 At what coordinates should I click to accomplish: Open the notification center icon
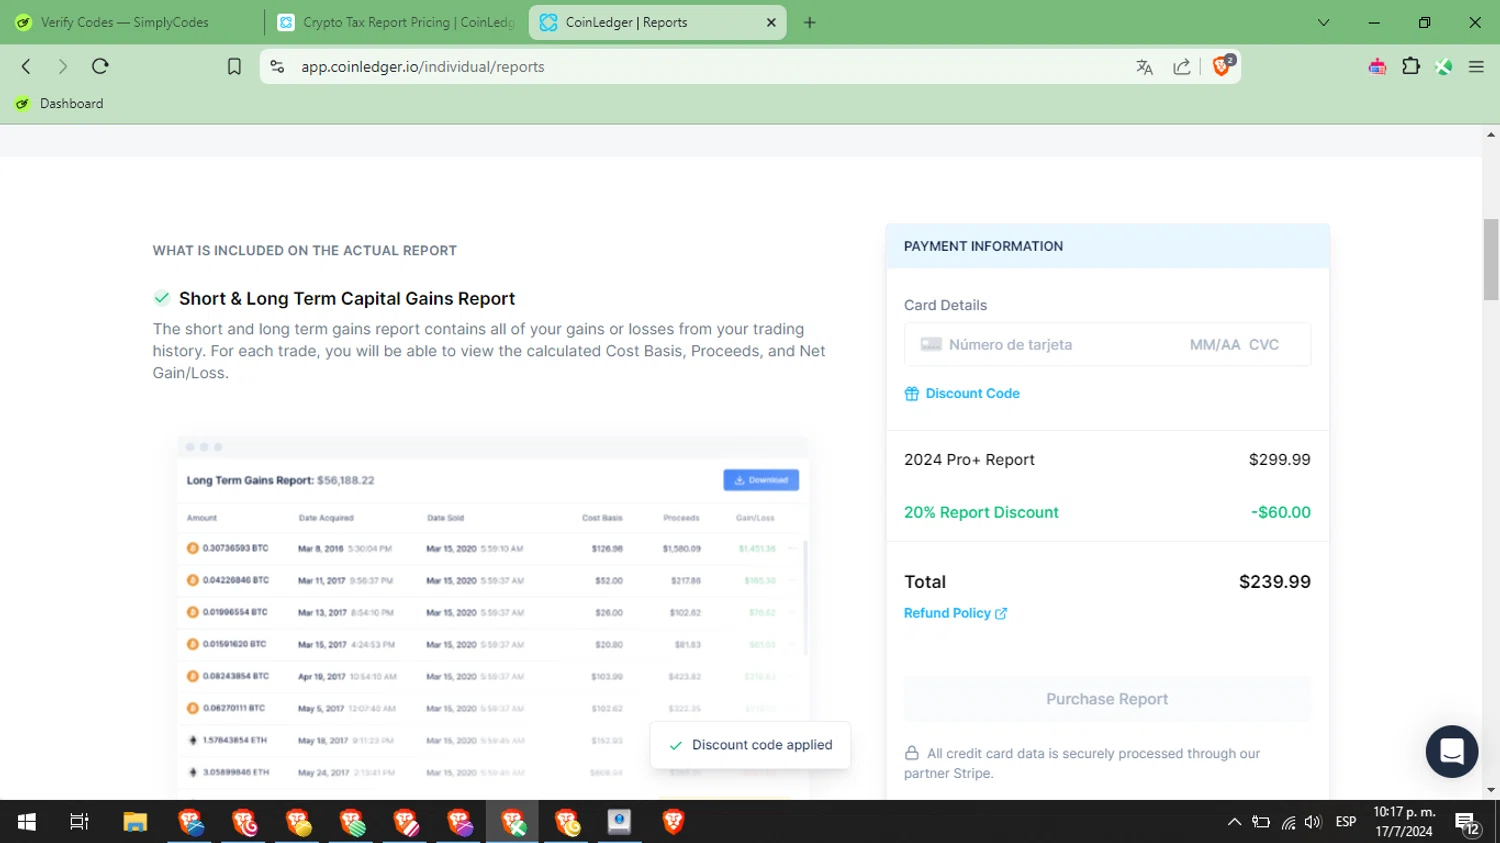(1468, 823)
